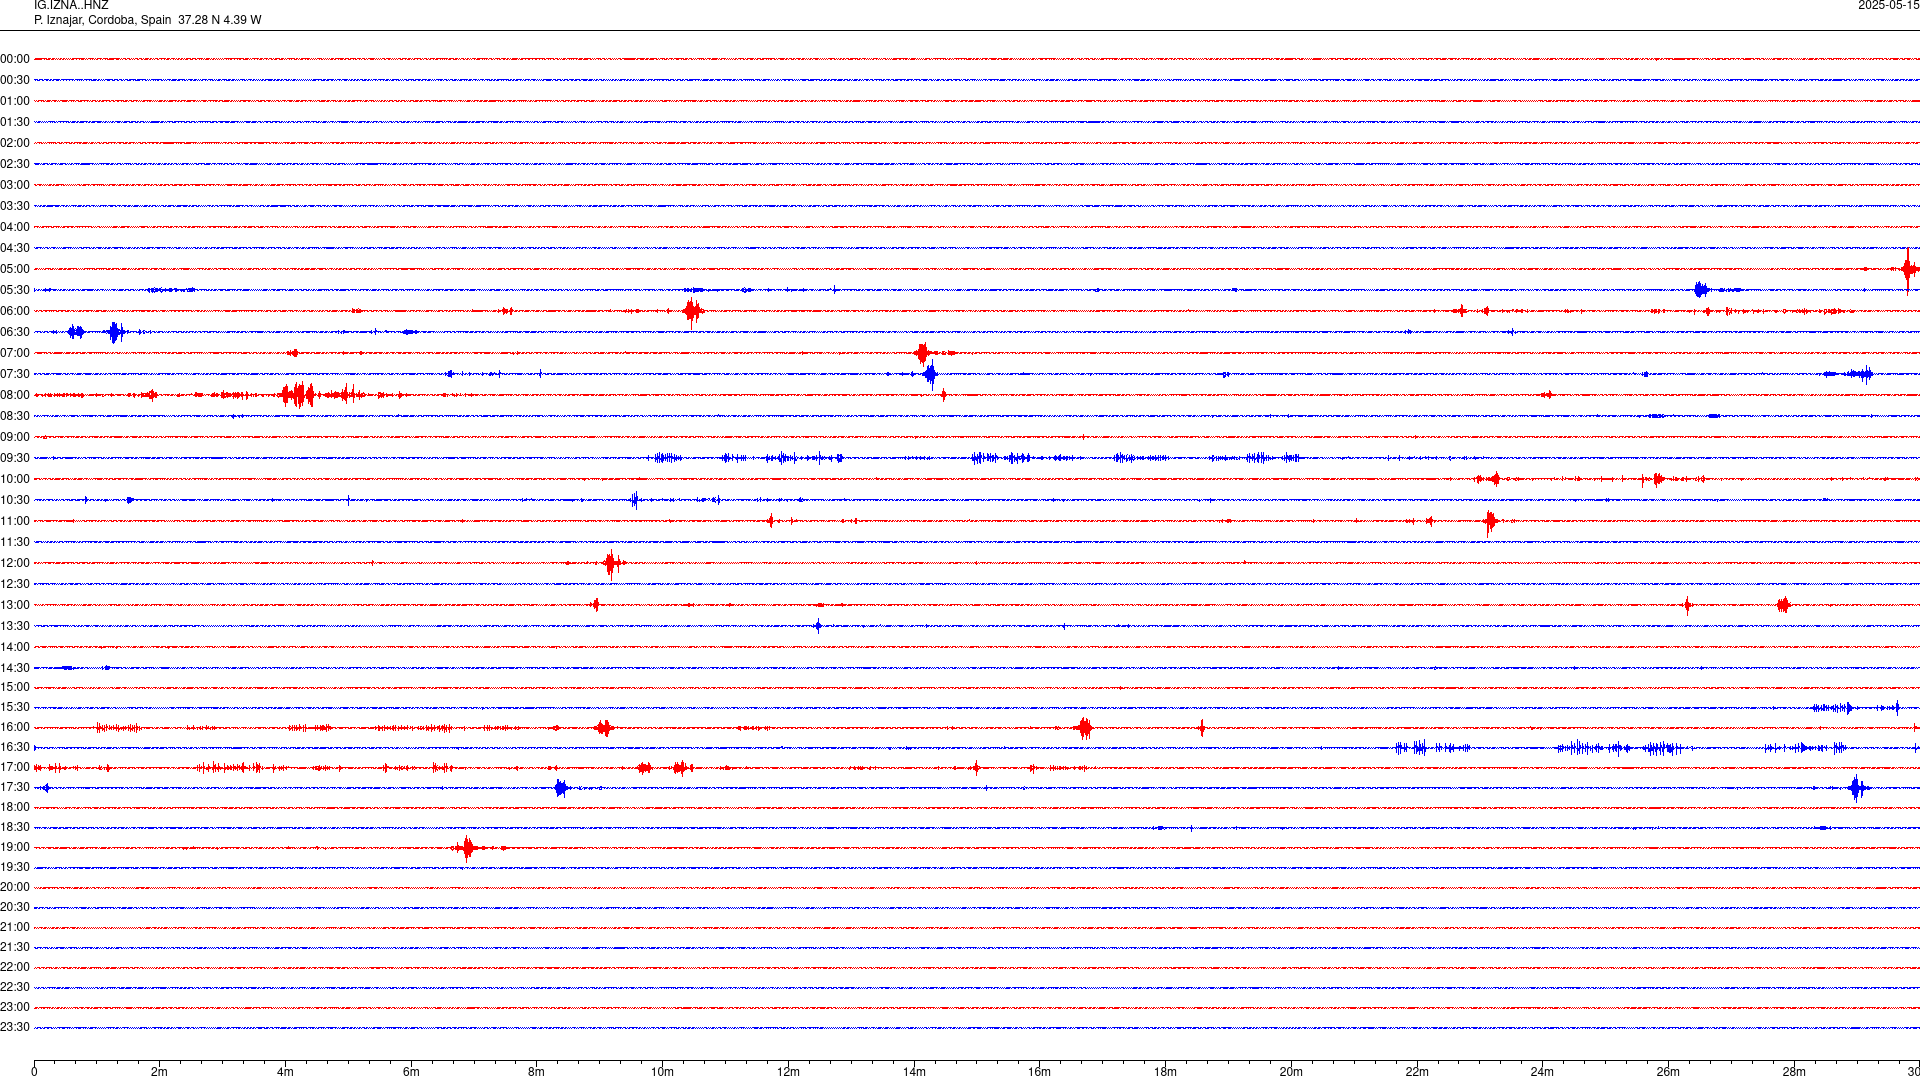
Task: Click the 10:00 trace time label
Action: point(15,479)
